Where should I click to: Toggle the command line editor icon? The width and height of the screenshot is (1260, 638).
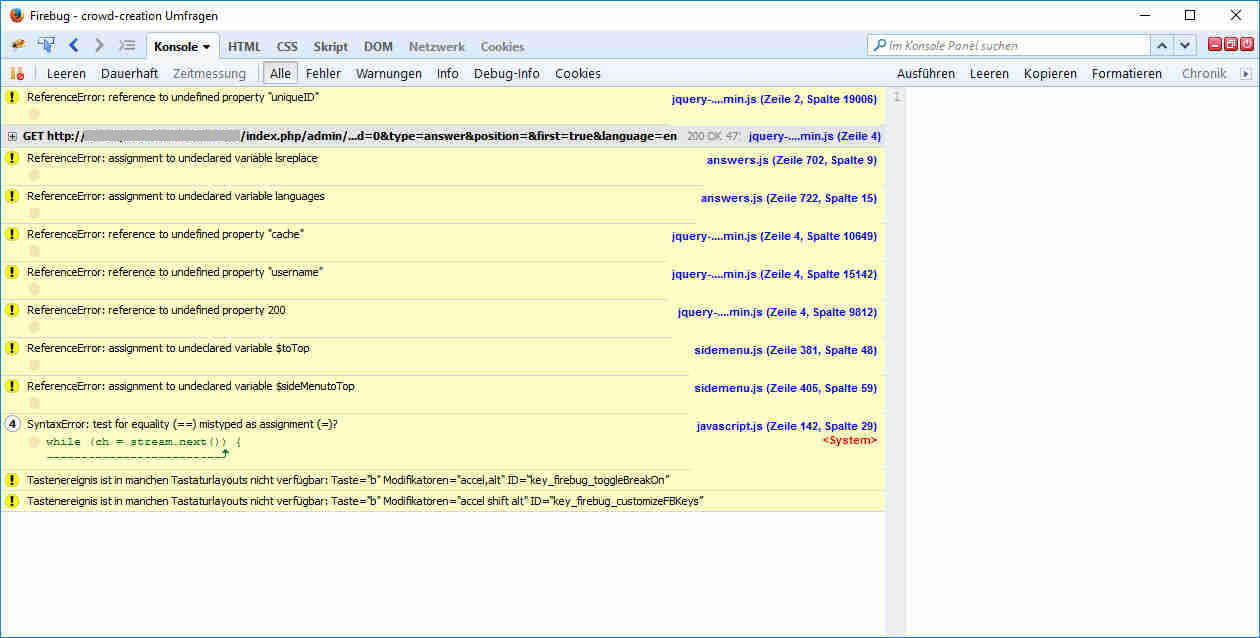pos(127,46)
